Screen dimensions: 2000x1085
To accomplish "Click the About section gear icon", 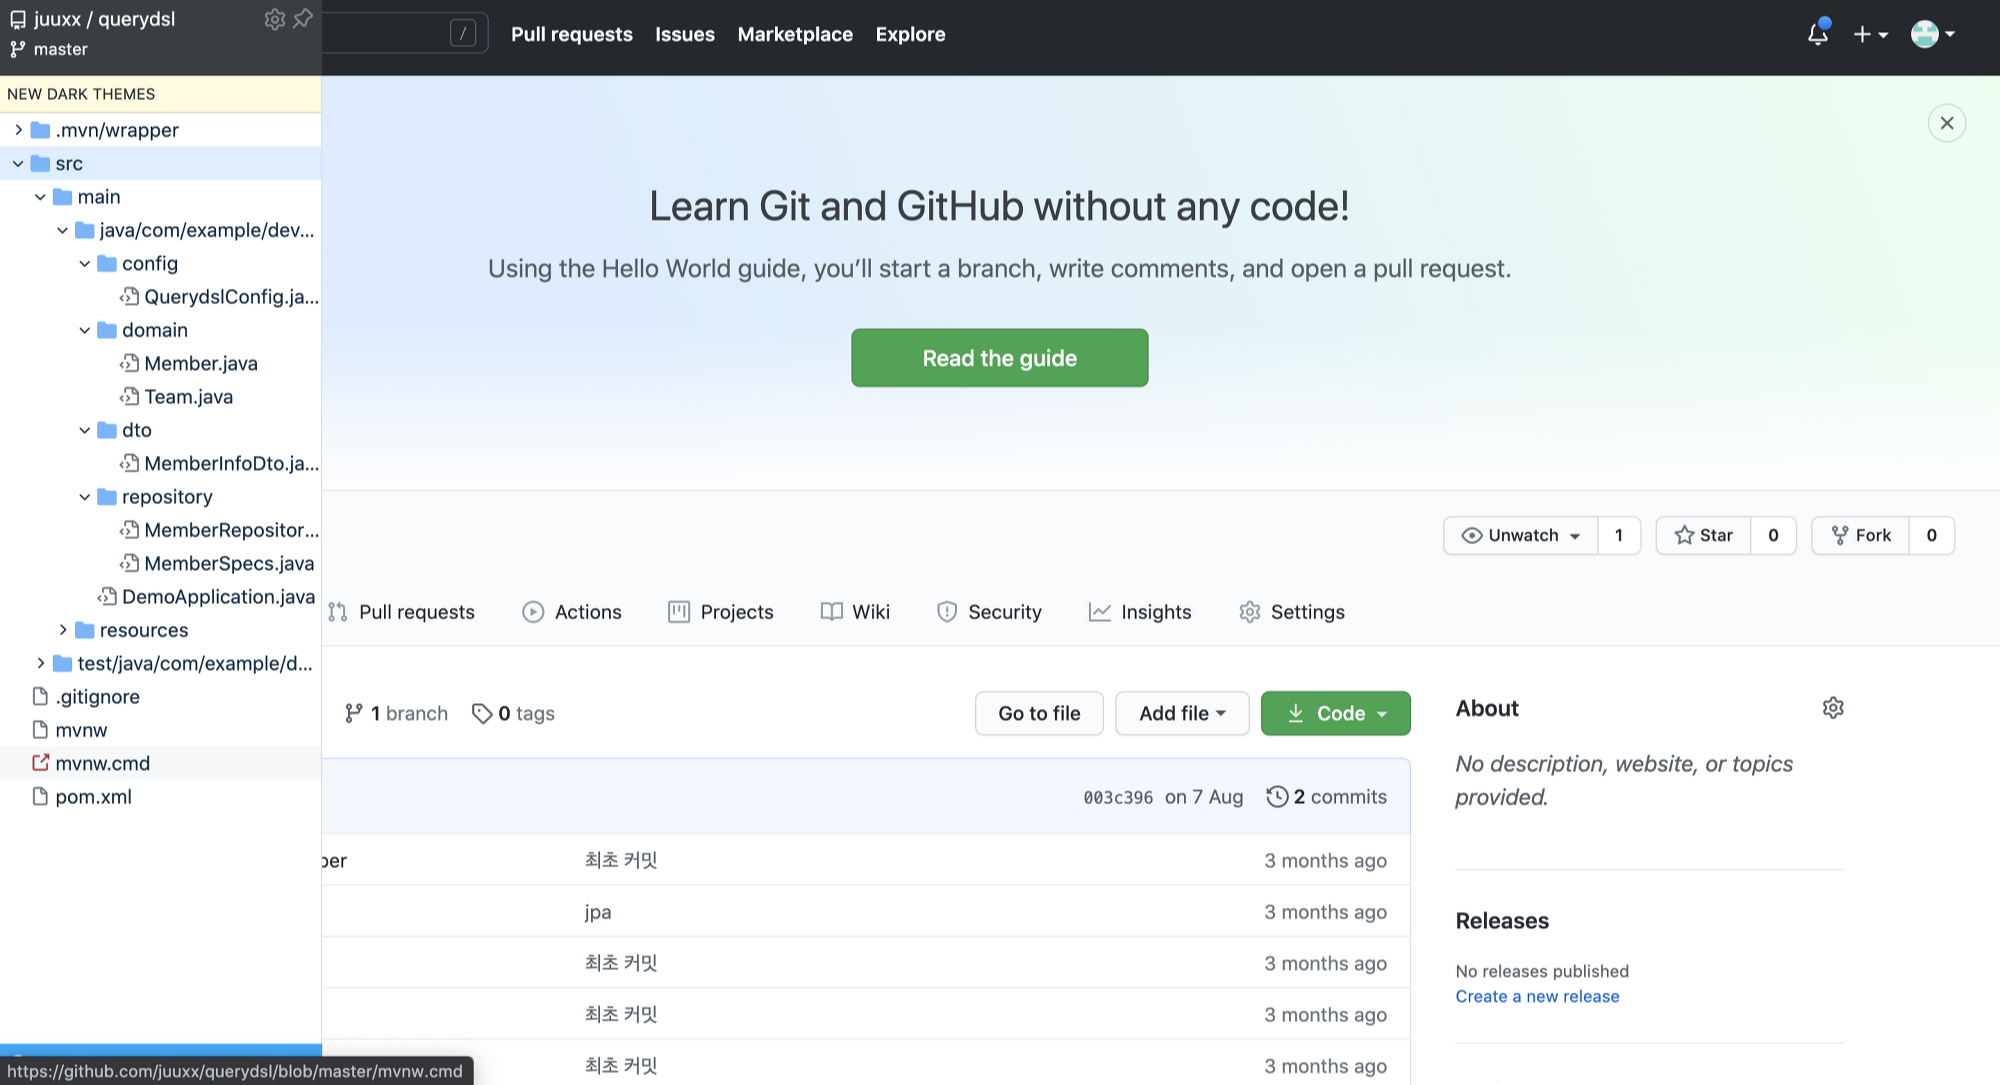I will tap(1832, 708).
